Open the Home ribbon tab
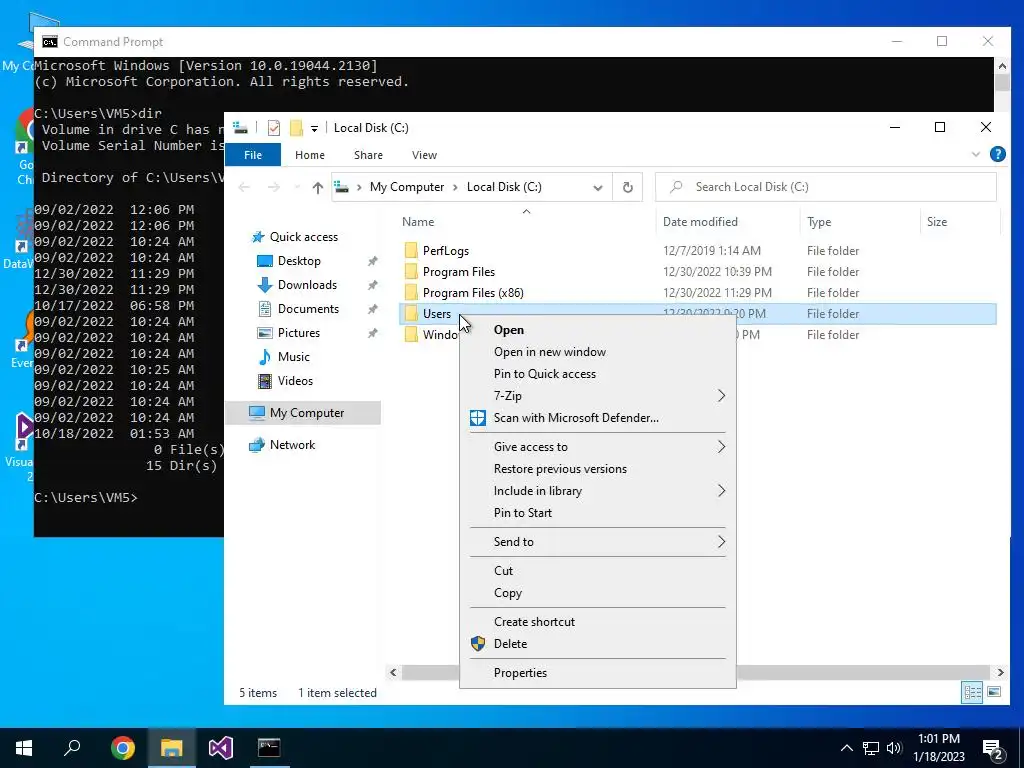 310,155
